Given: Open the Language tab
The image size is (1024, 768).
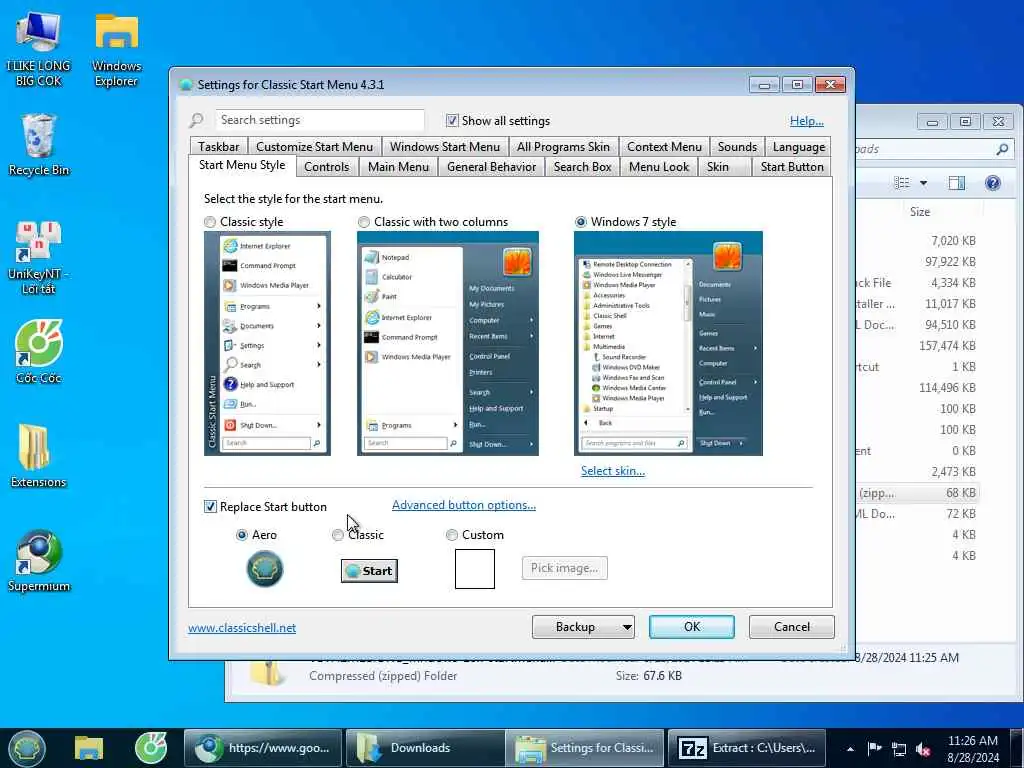Looking at the screenshot, I should 799,147.
